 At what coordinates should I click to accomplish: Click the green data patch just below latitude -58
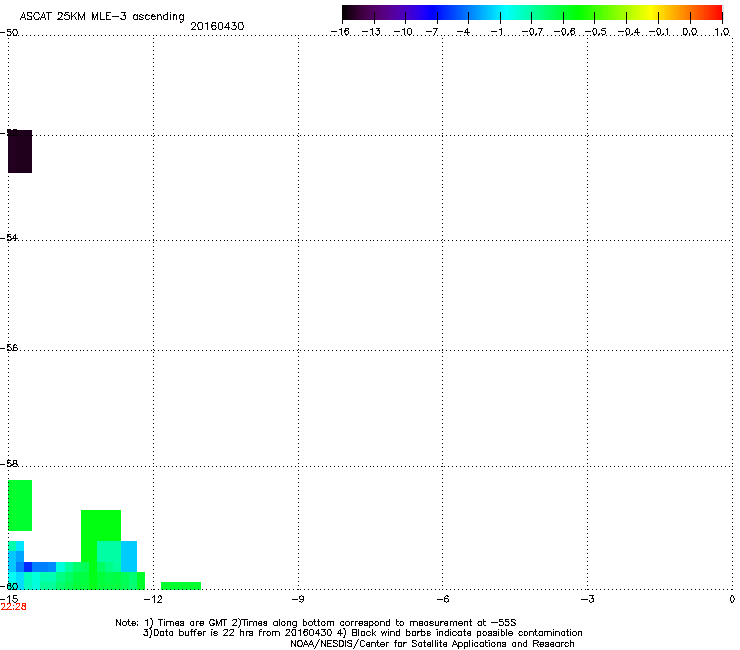coord(20,506)
